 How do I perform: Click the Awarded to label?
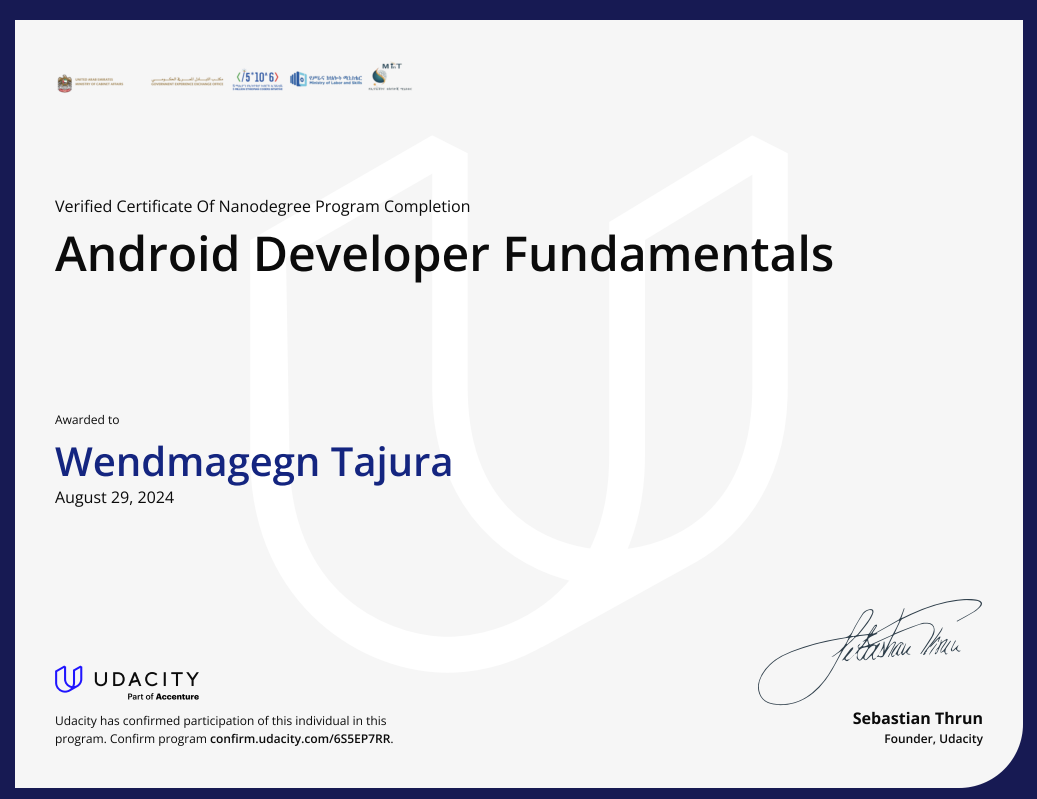click(87, 420)
